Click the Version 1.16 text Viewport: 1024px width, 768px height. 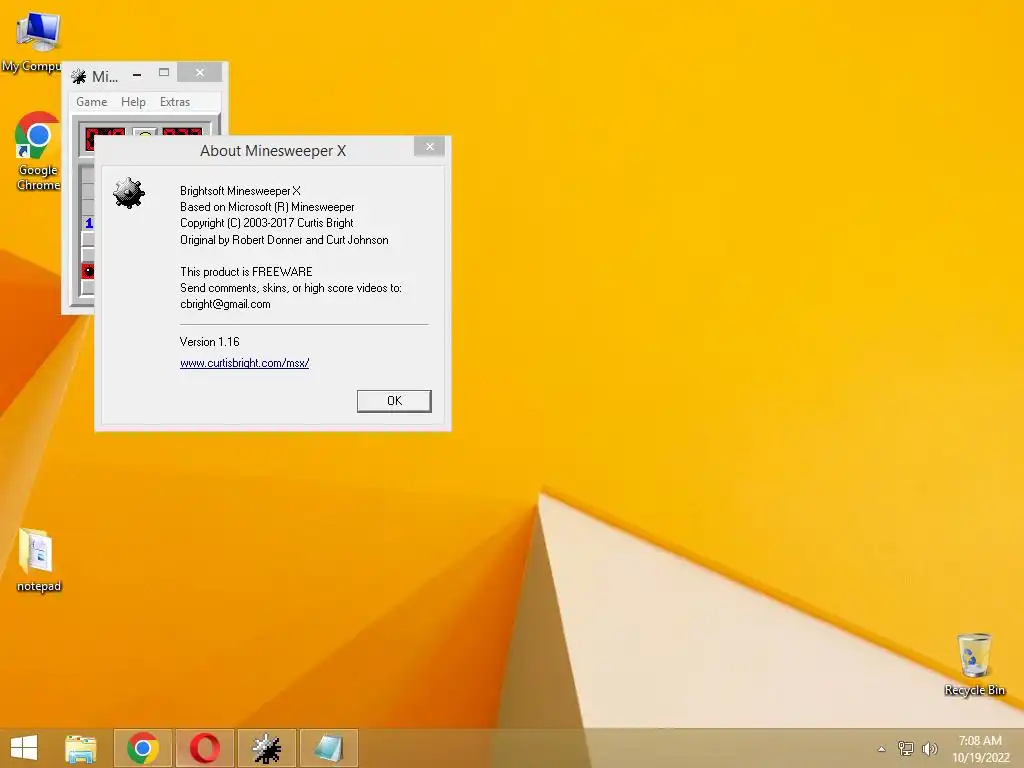pos(210,342)
